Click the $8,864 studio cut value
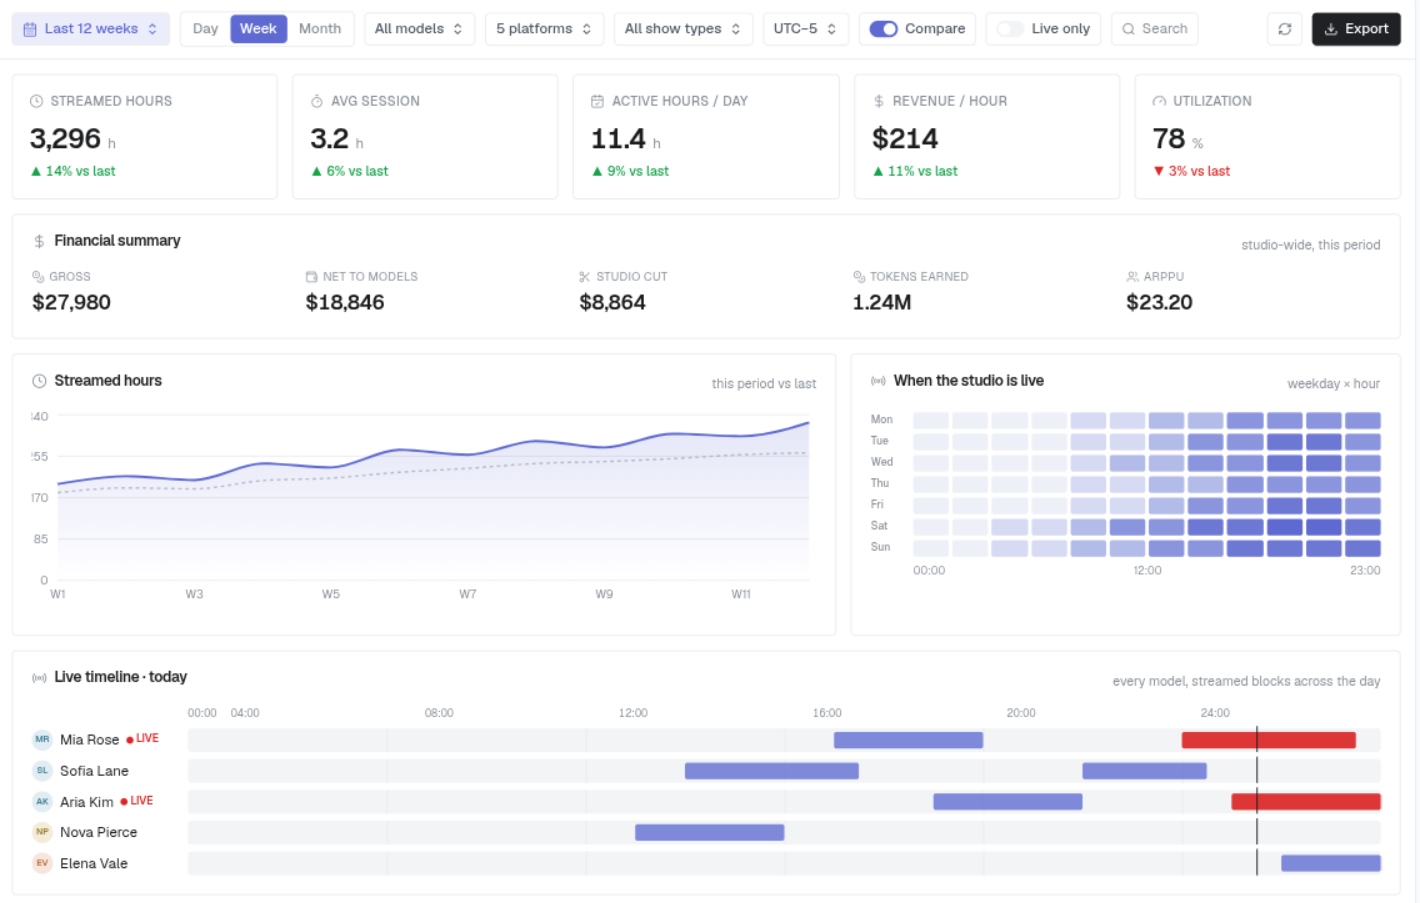Image resolution: width=1420 pixels, height=903 pixels. [613, 302]
